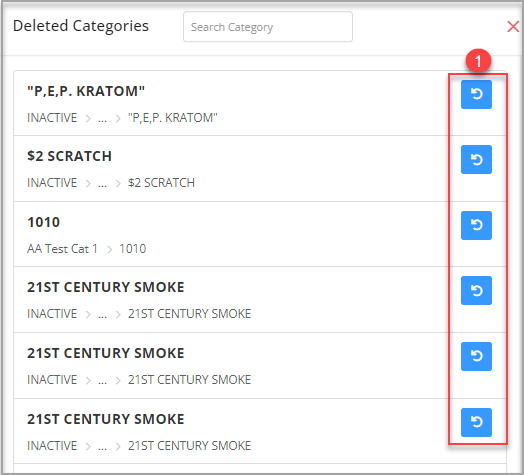
Task: Expand the ellipsis in $2 SCRATCH breadcrumb
Action: [103, 183]
